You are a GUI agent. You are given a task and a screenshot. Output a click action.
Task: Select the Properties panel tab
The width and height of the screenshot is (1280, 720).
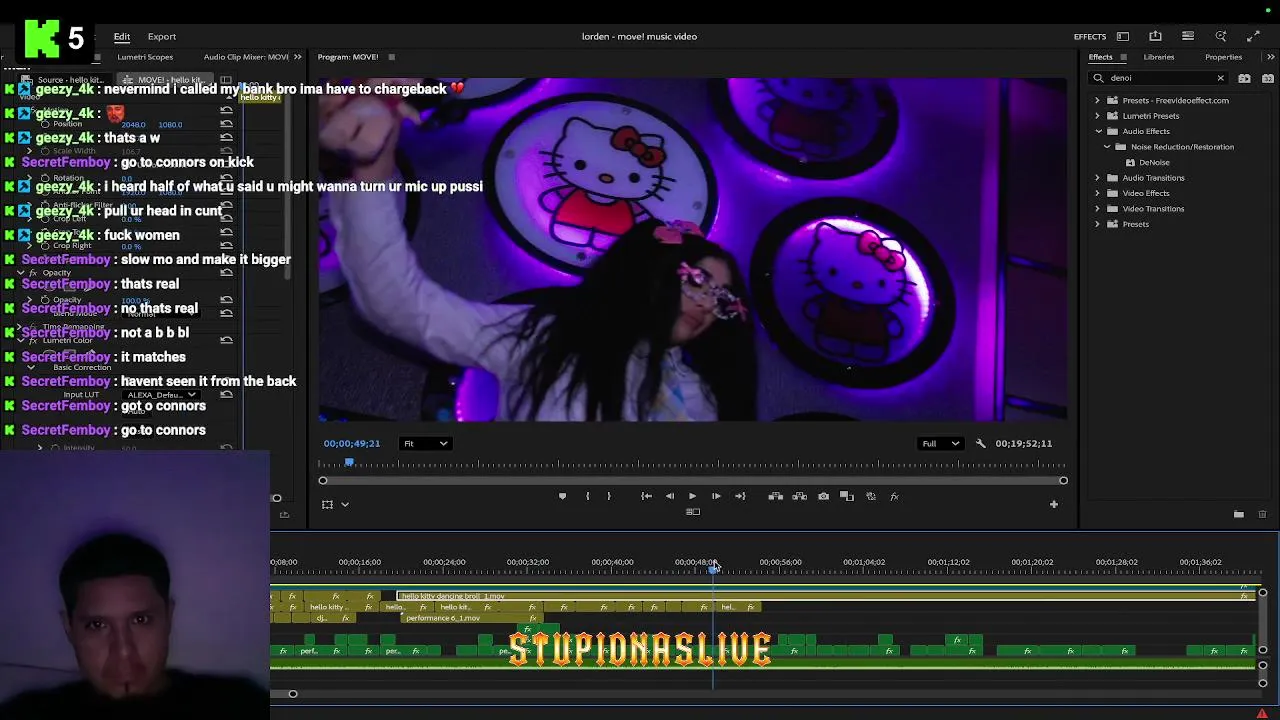pos(1223,57)
